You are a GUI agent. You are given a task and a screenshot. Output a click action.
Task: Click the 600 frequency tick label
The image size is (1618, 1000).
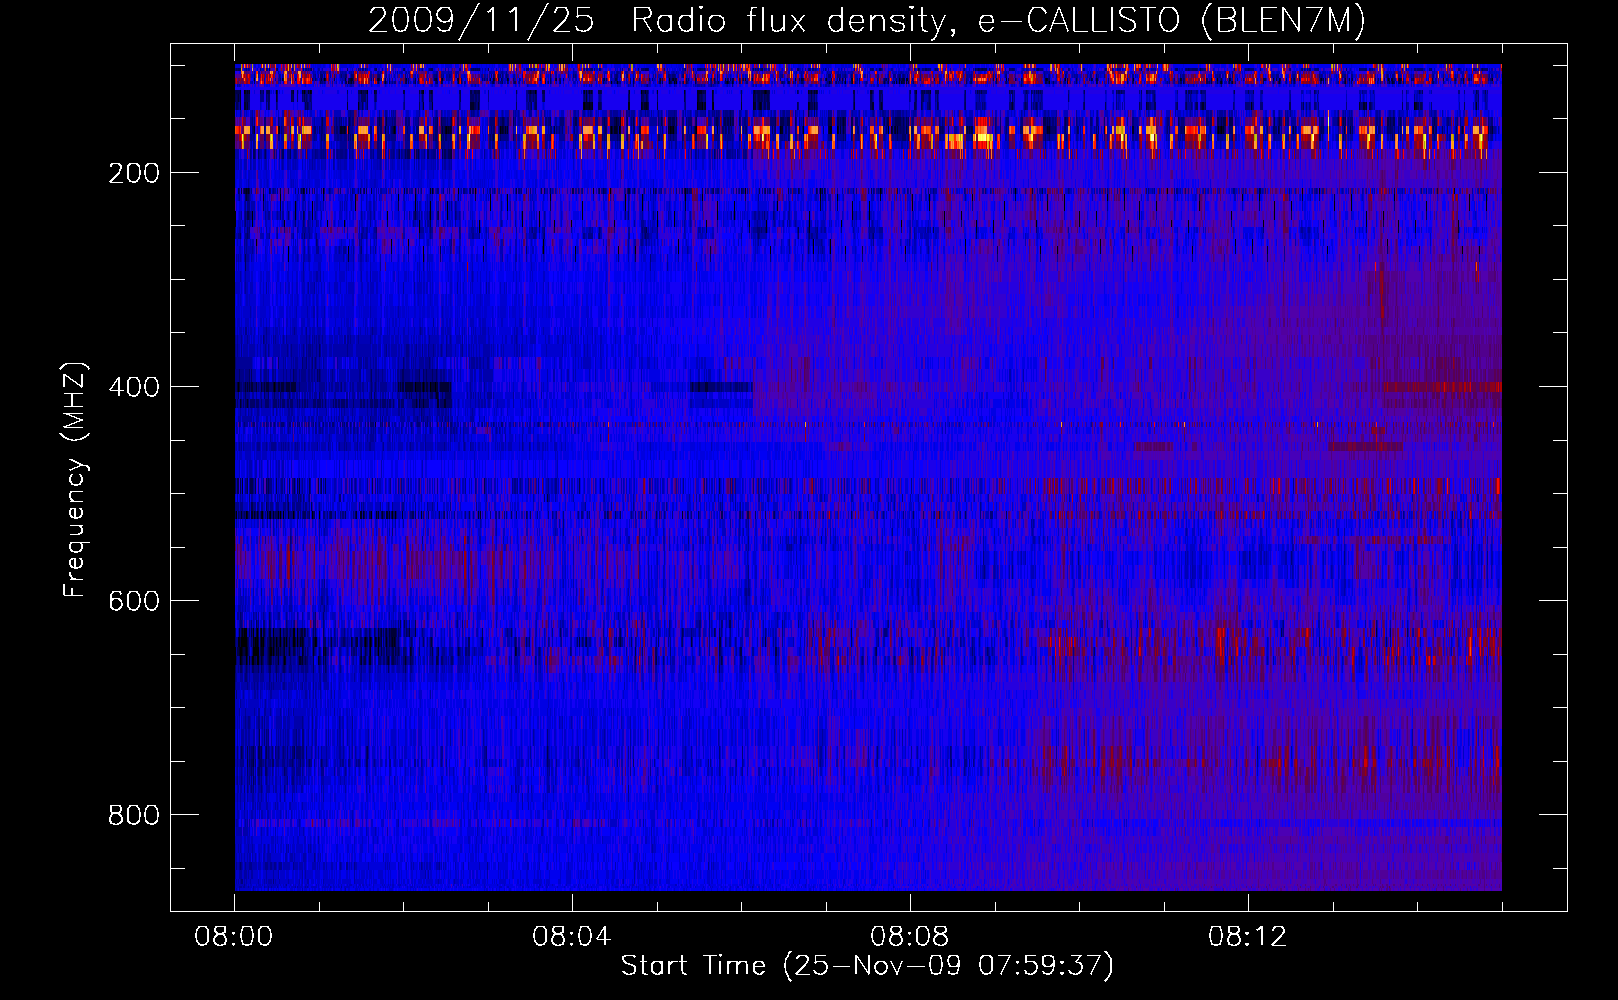[x=133, y=601]
